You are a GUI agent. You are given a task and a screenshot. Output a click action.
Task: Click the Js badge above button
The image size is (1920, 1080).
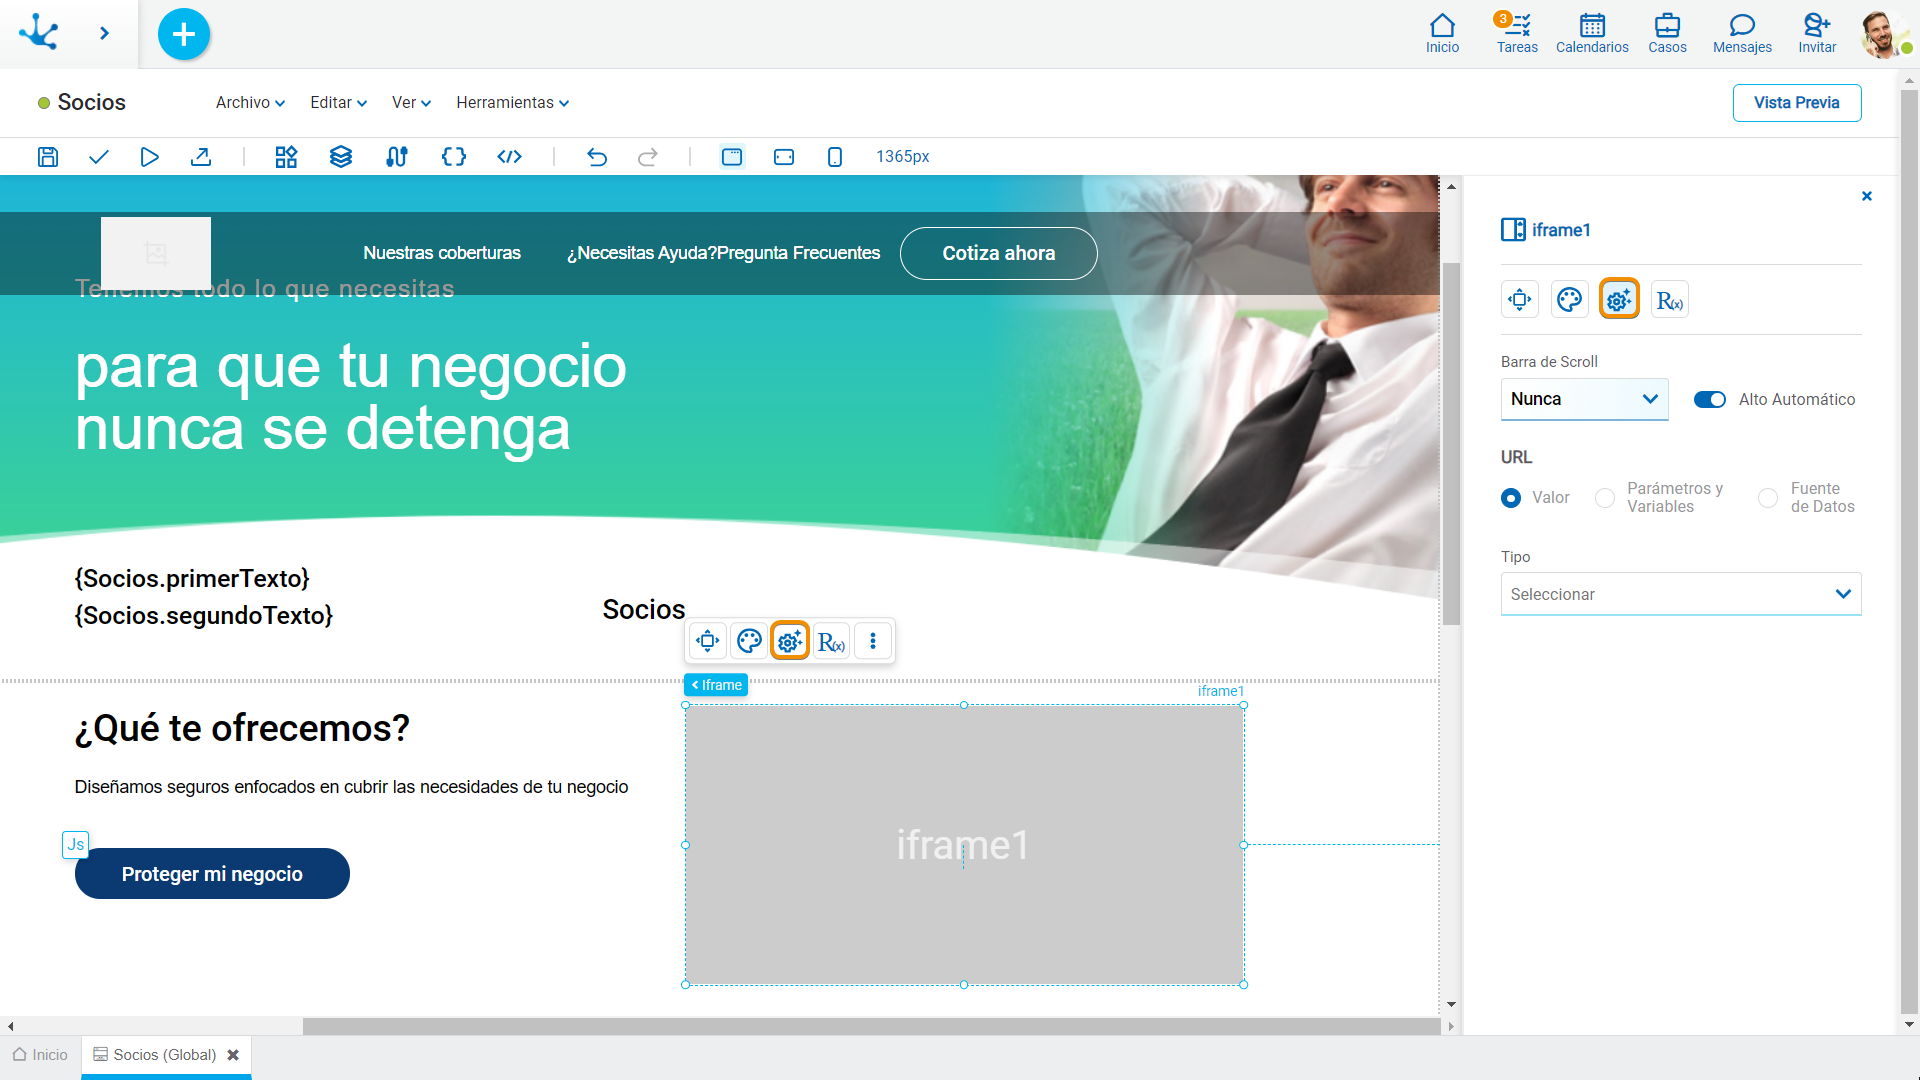click(x=75, y=845)
